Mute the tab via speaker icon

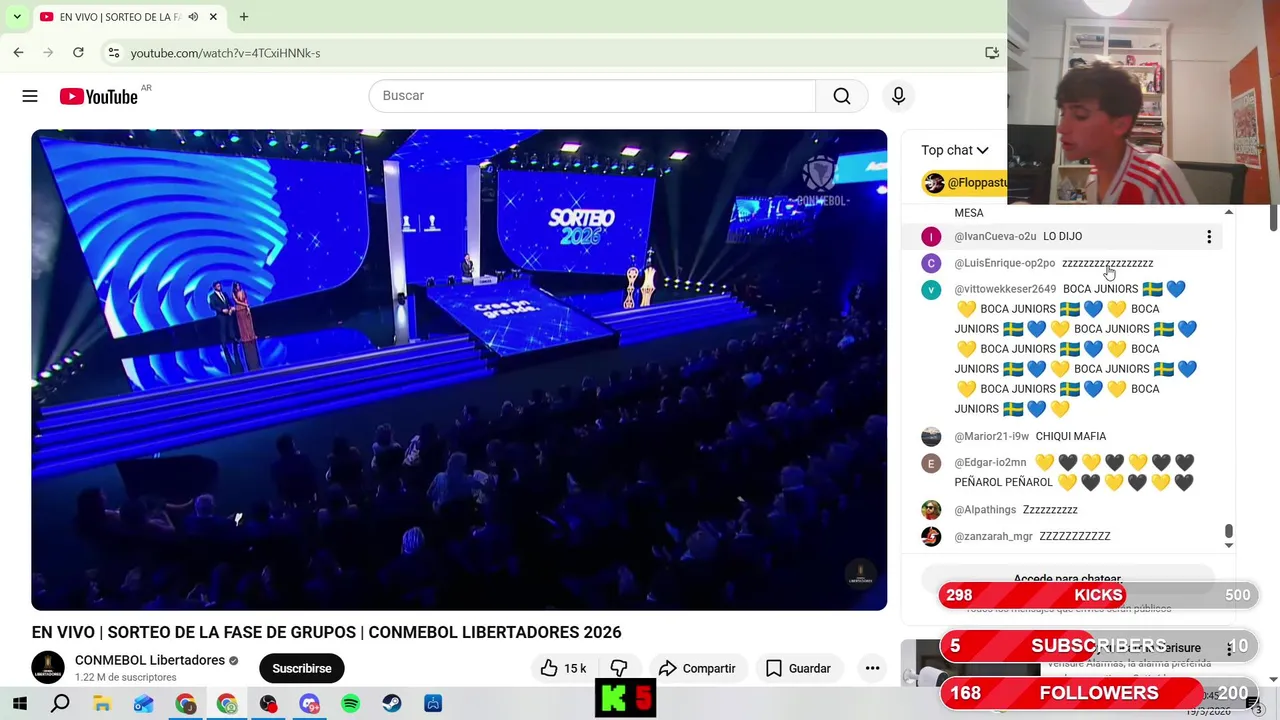coord(193,17)
